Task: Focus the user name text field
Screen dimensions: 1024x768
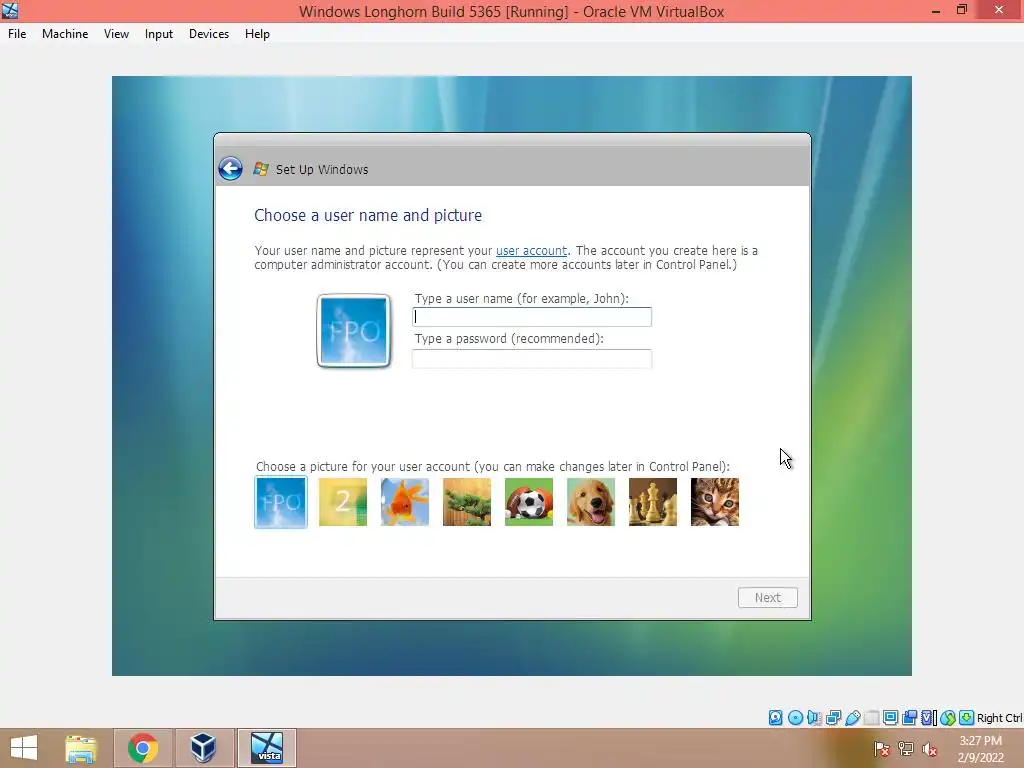Action: (532, 317)
